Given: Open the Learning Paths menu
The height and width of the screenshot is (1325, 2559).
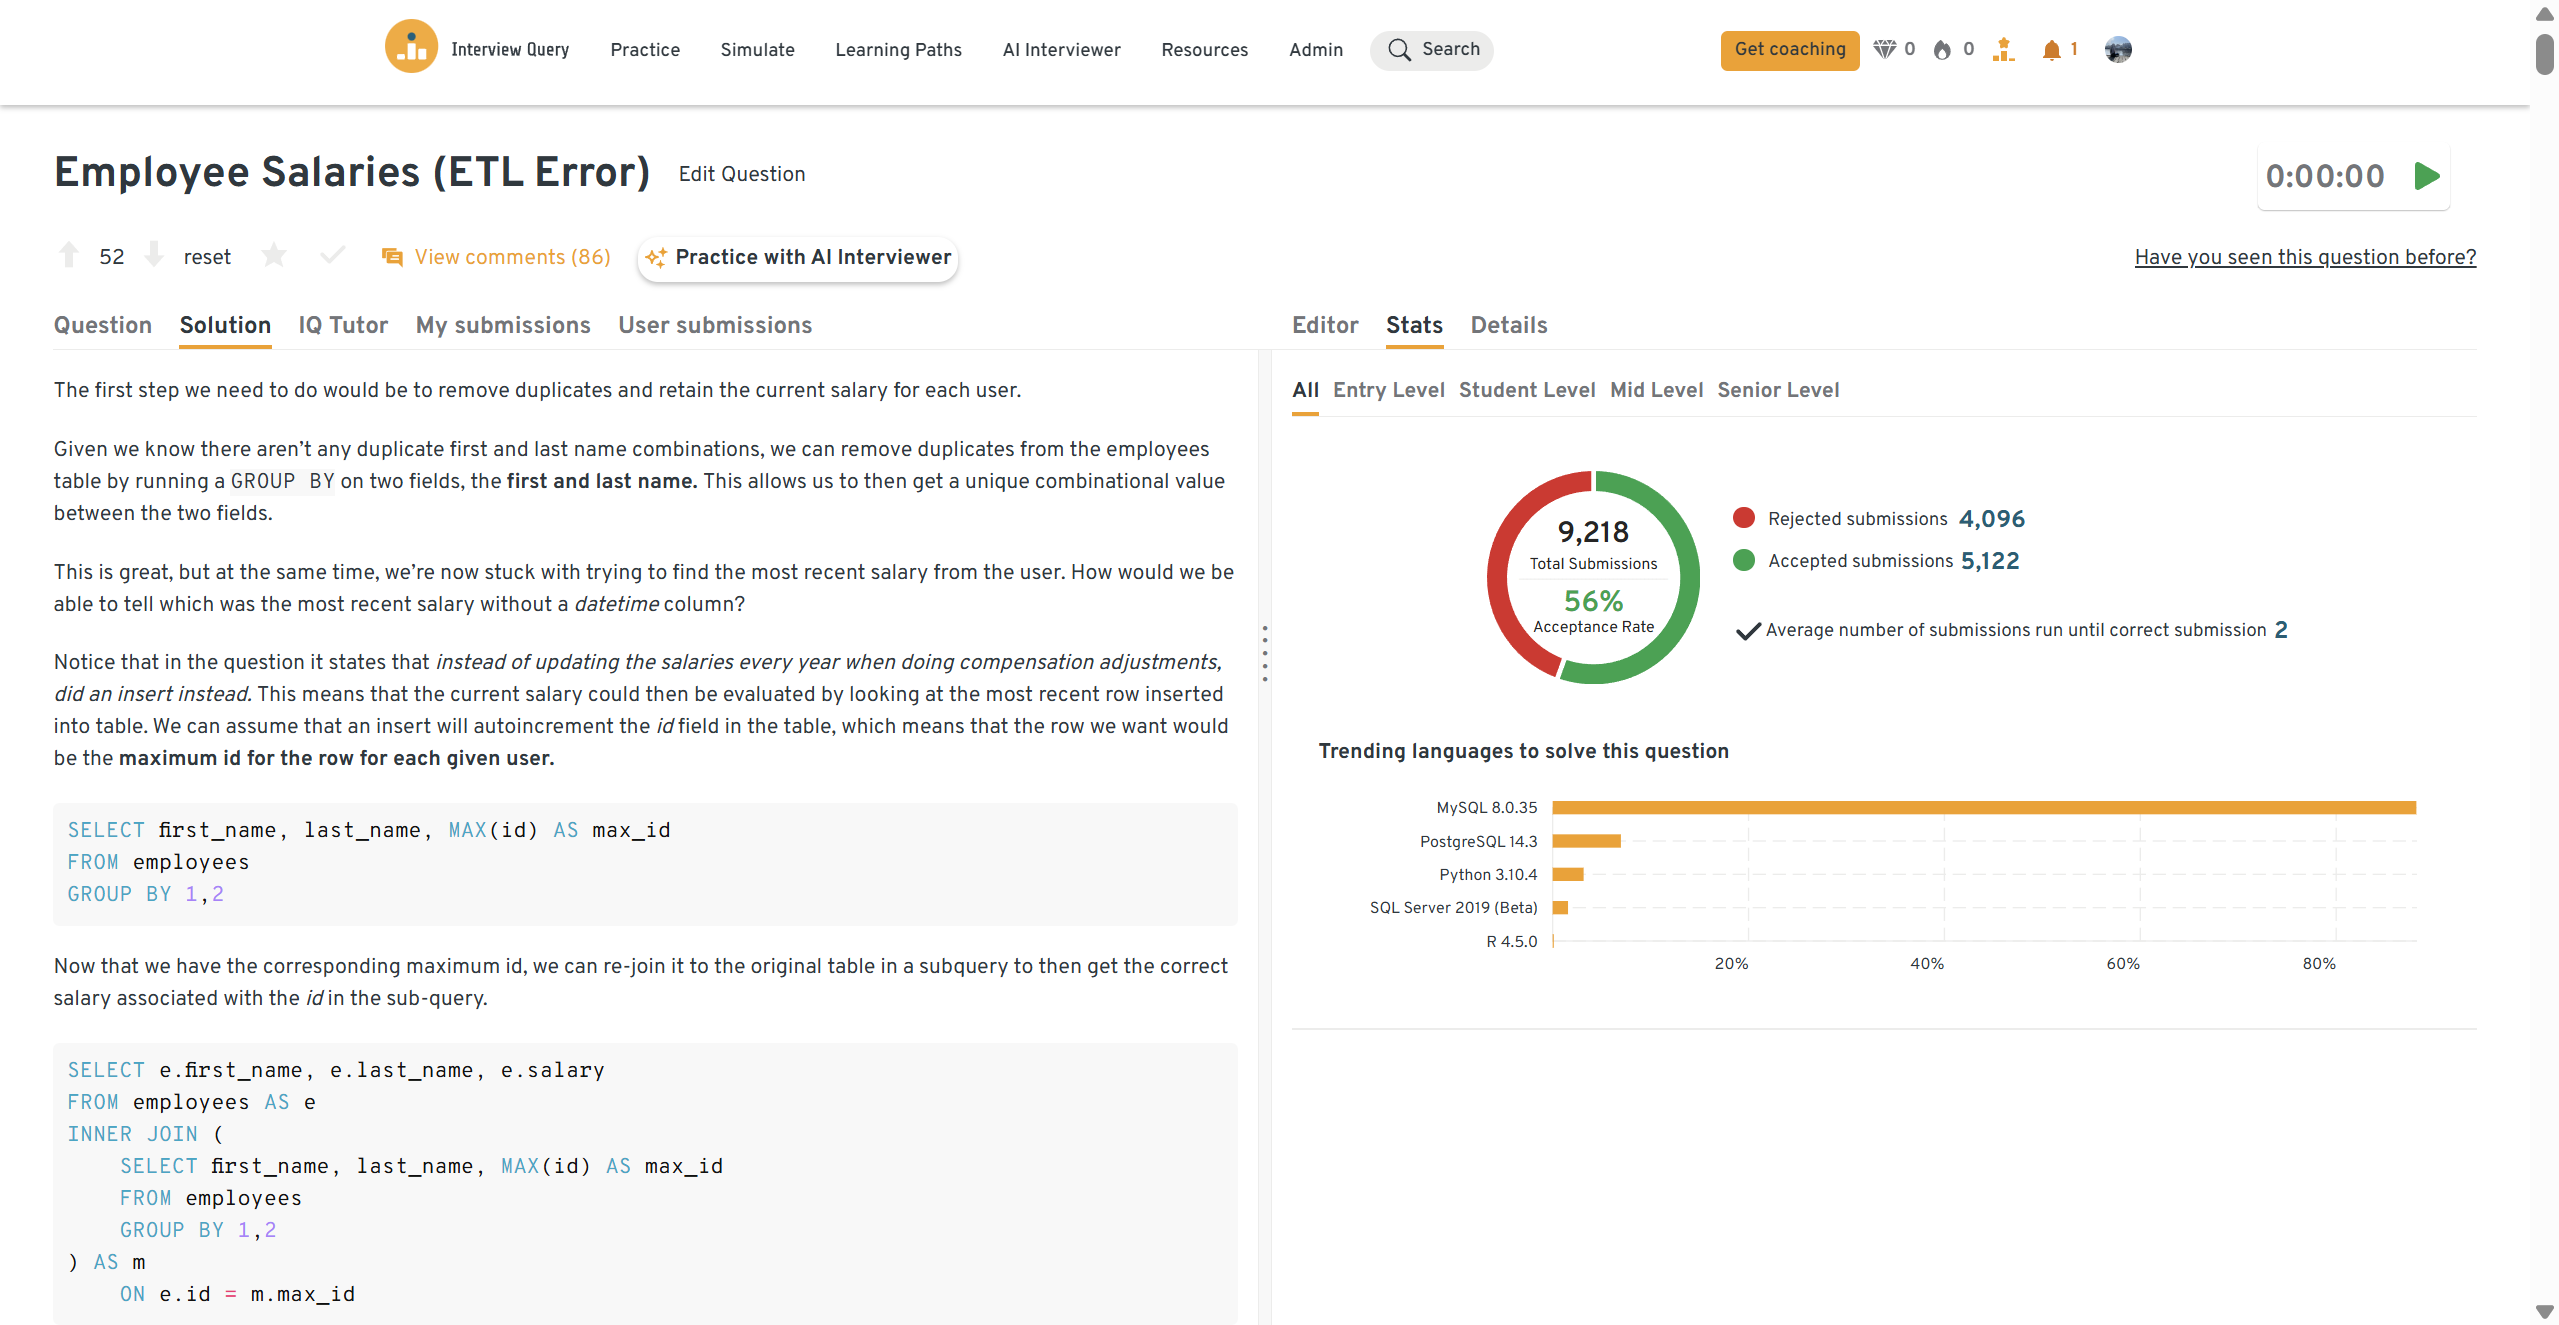Looking at the screenshot, I should [x=898, y=50].
